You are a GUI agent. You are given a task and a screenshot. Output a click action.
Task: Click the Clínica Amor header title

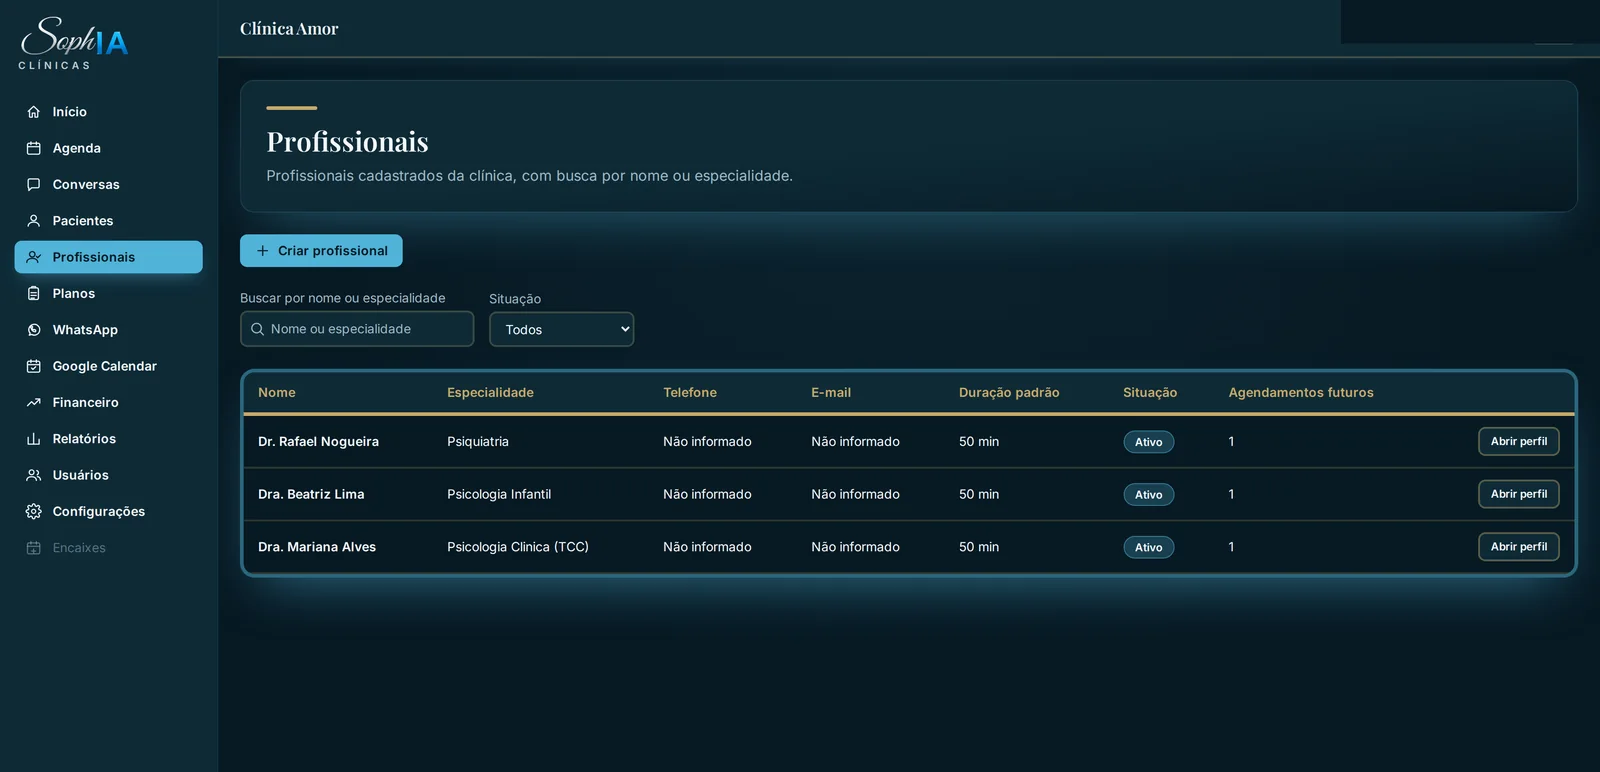tap(289, 29)
